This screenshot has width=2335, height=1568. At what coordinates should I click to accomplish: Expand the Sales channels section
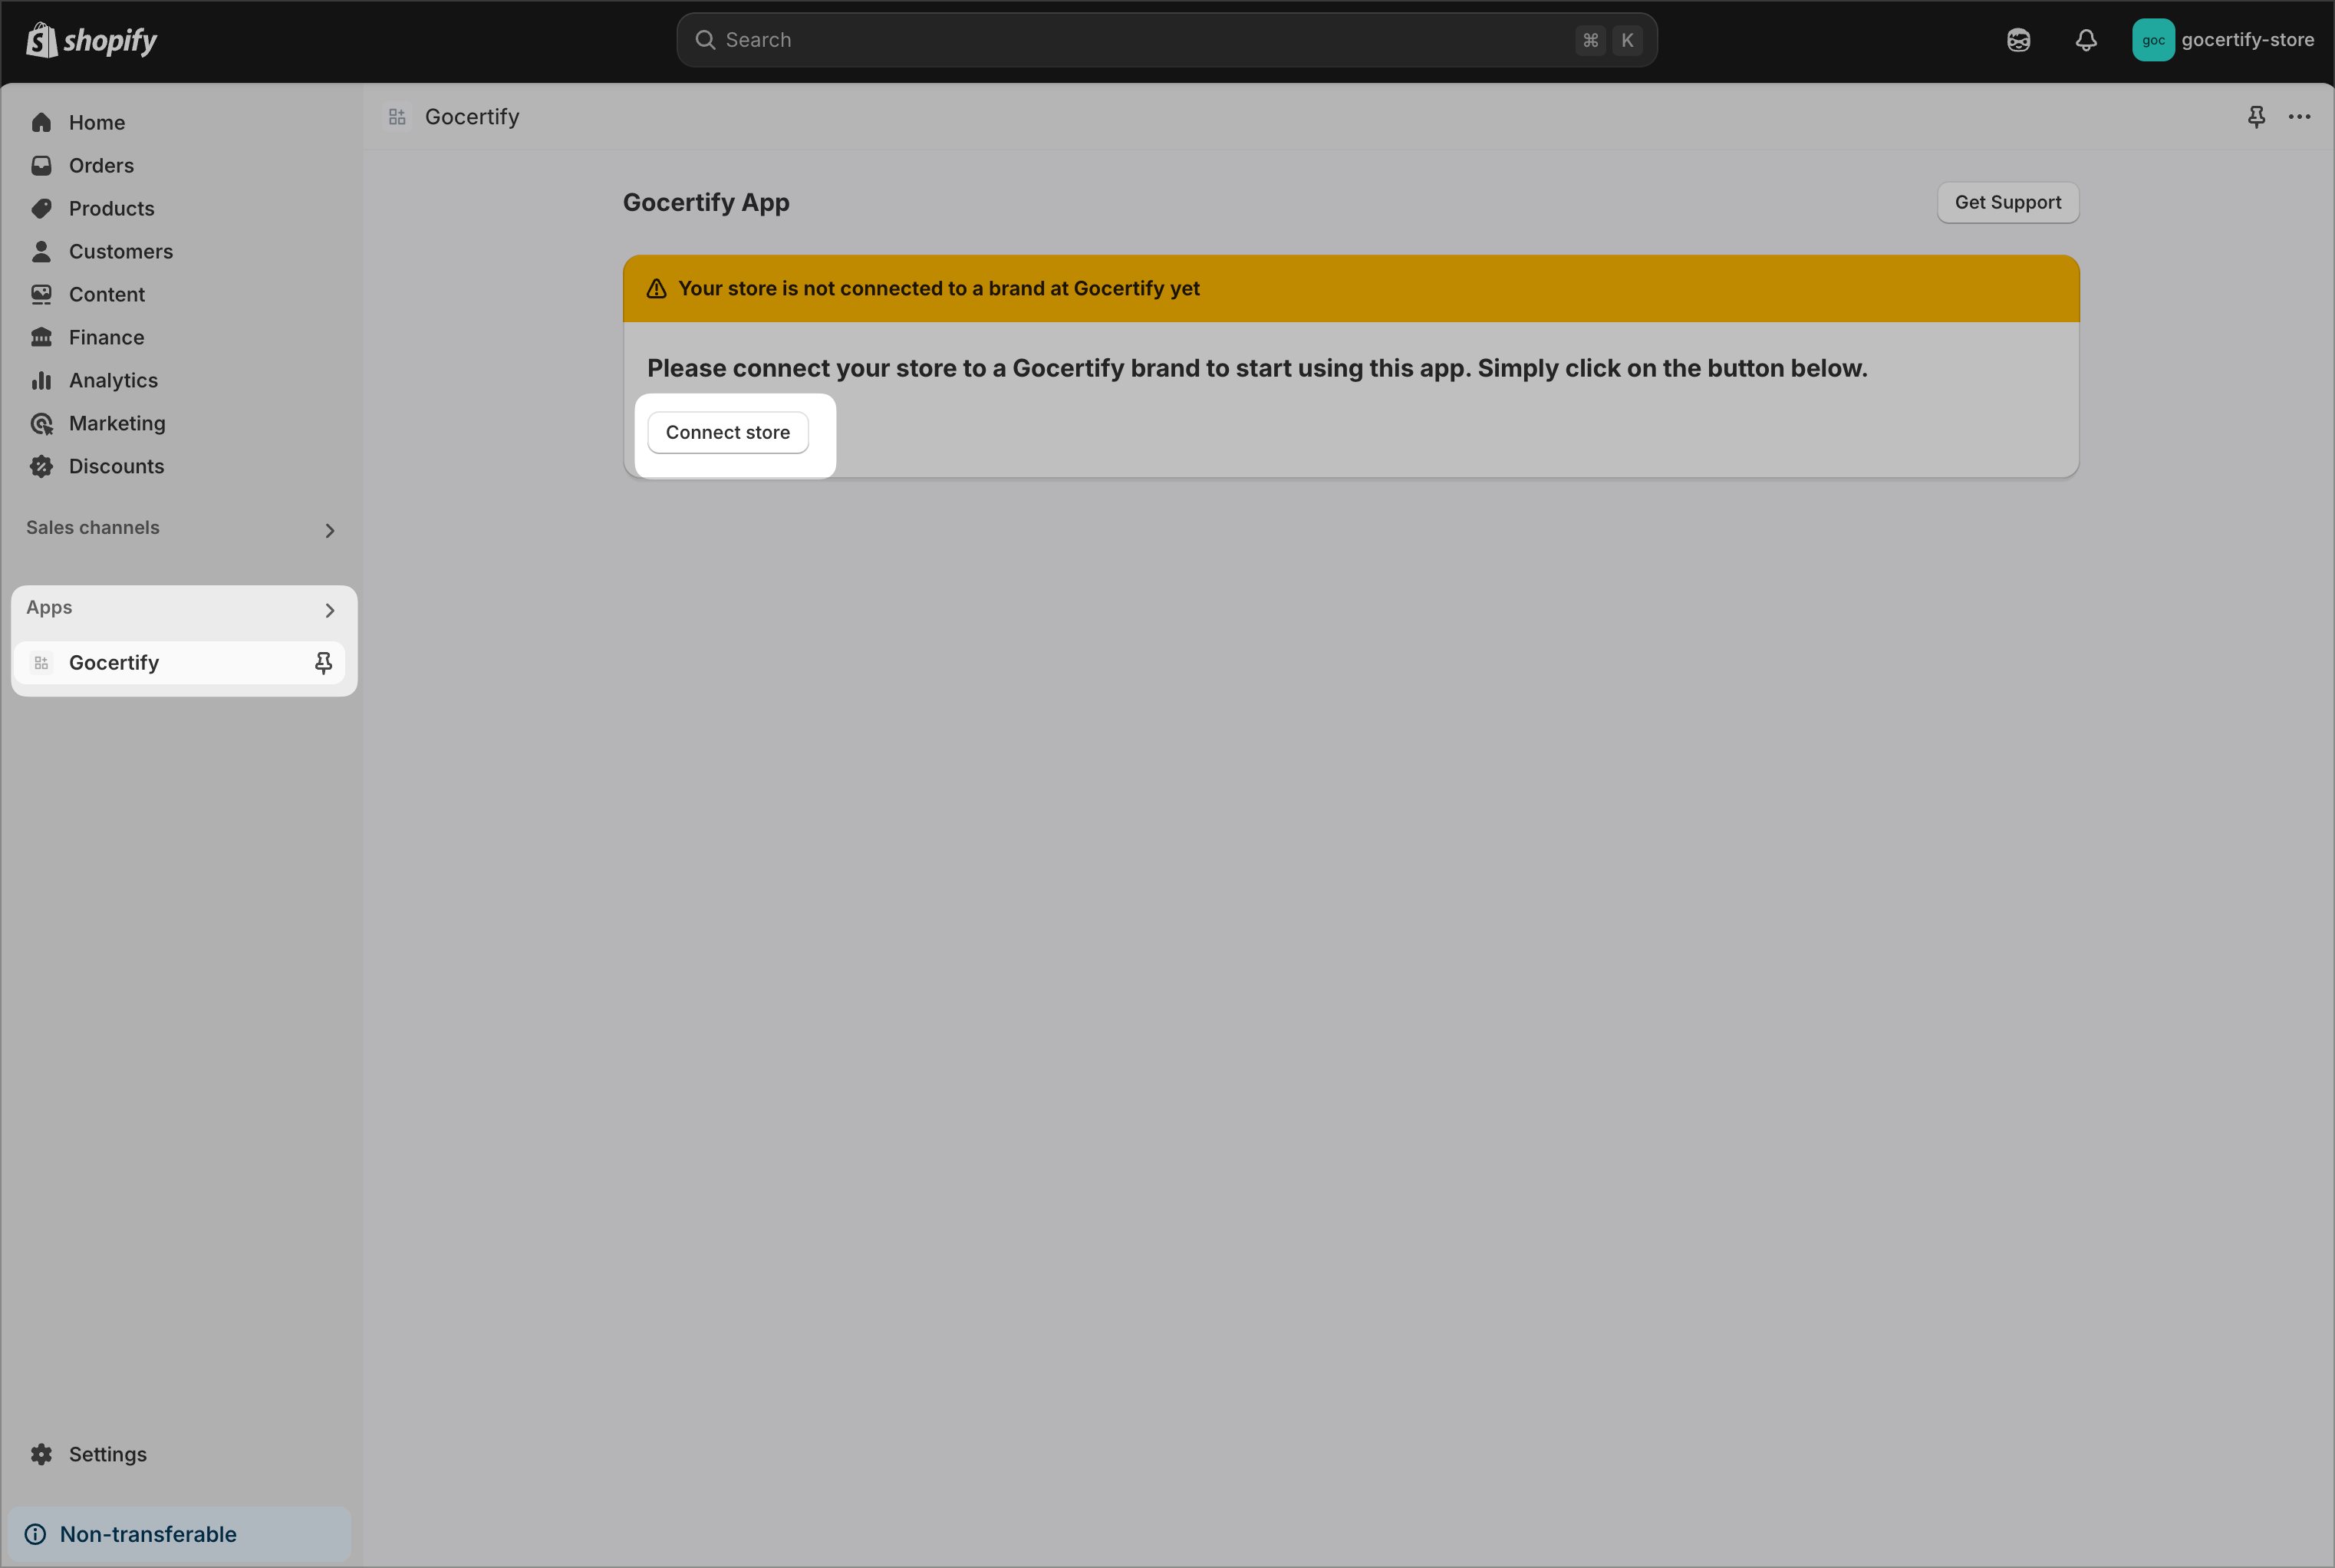pos(329,530)
